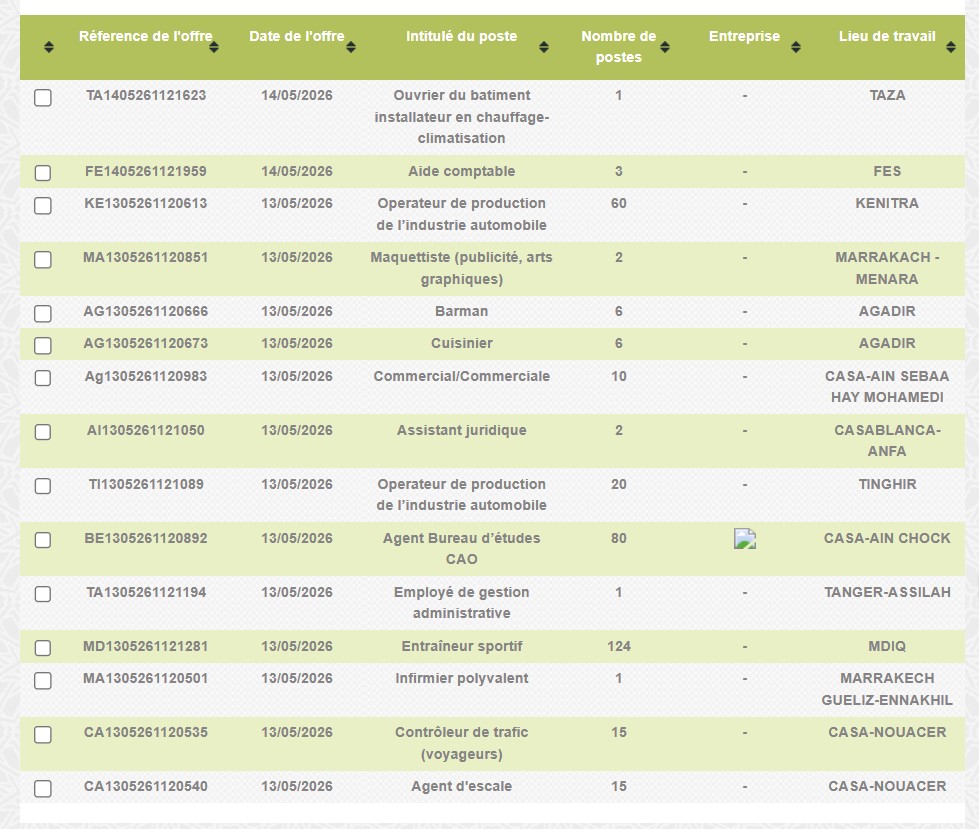Viewport: 979px width, 829px height.
Task: Check the Infirmier polyvalent offer checkbox
Action: (42, 680)
